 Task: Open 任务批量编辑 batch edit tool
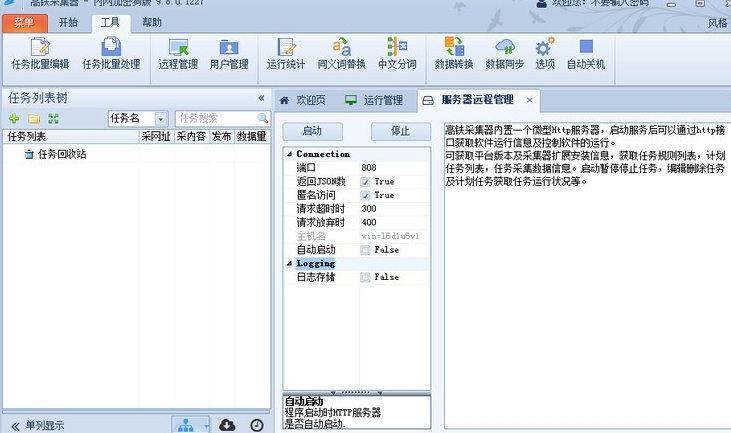[40, 54]
